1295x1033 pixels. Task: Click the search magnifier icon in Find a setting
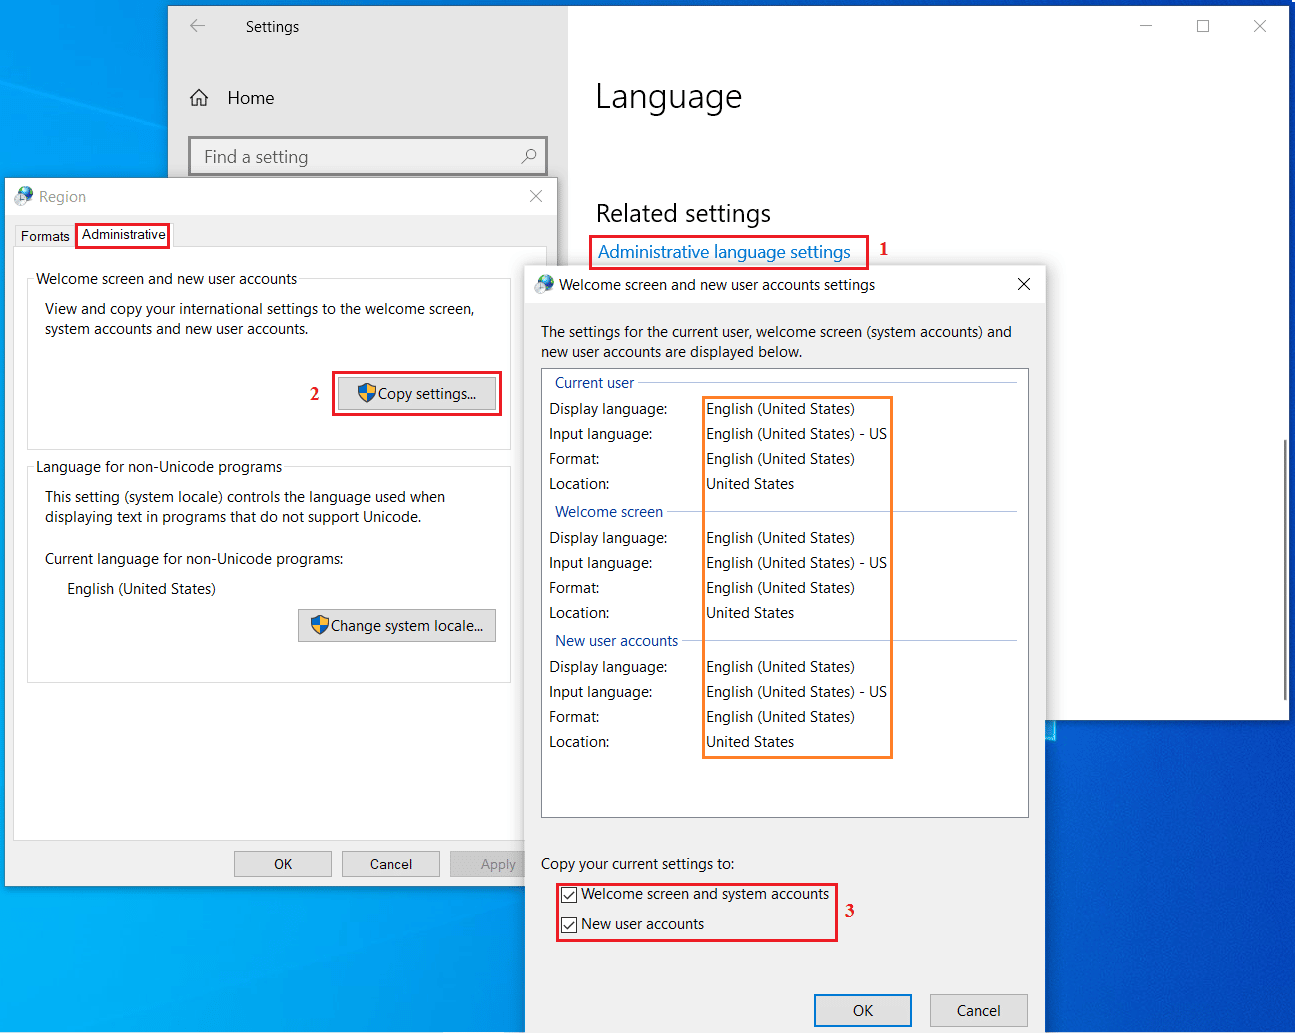point(528,156)
